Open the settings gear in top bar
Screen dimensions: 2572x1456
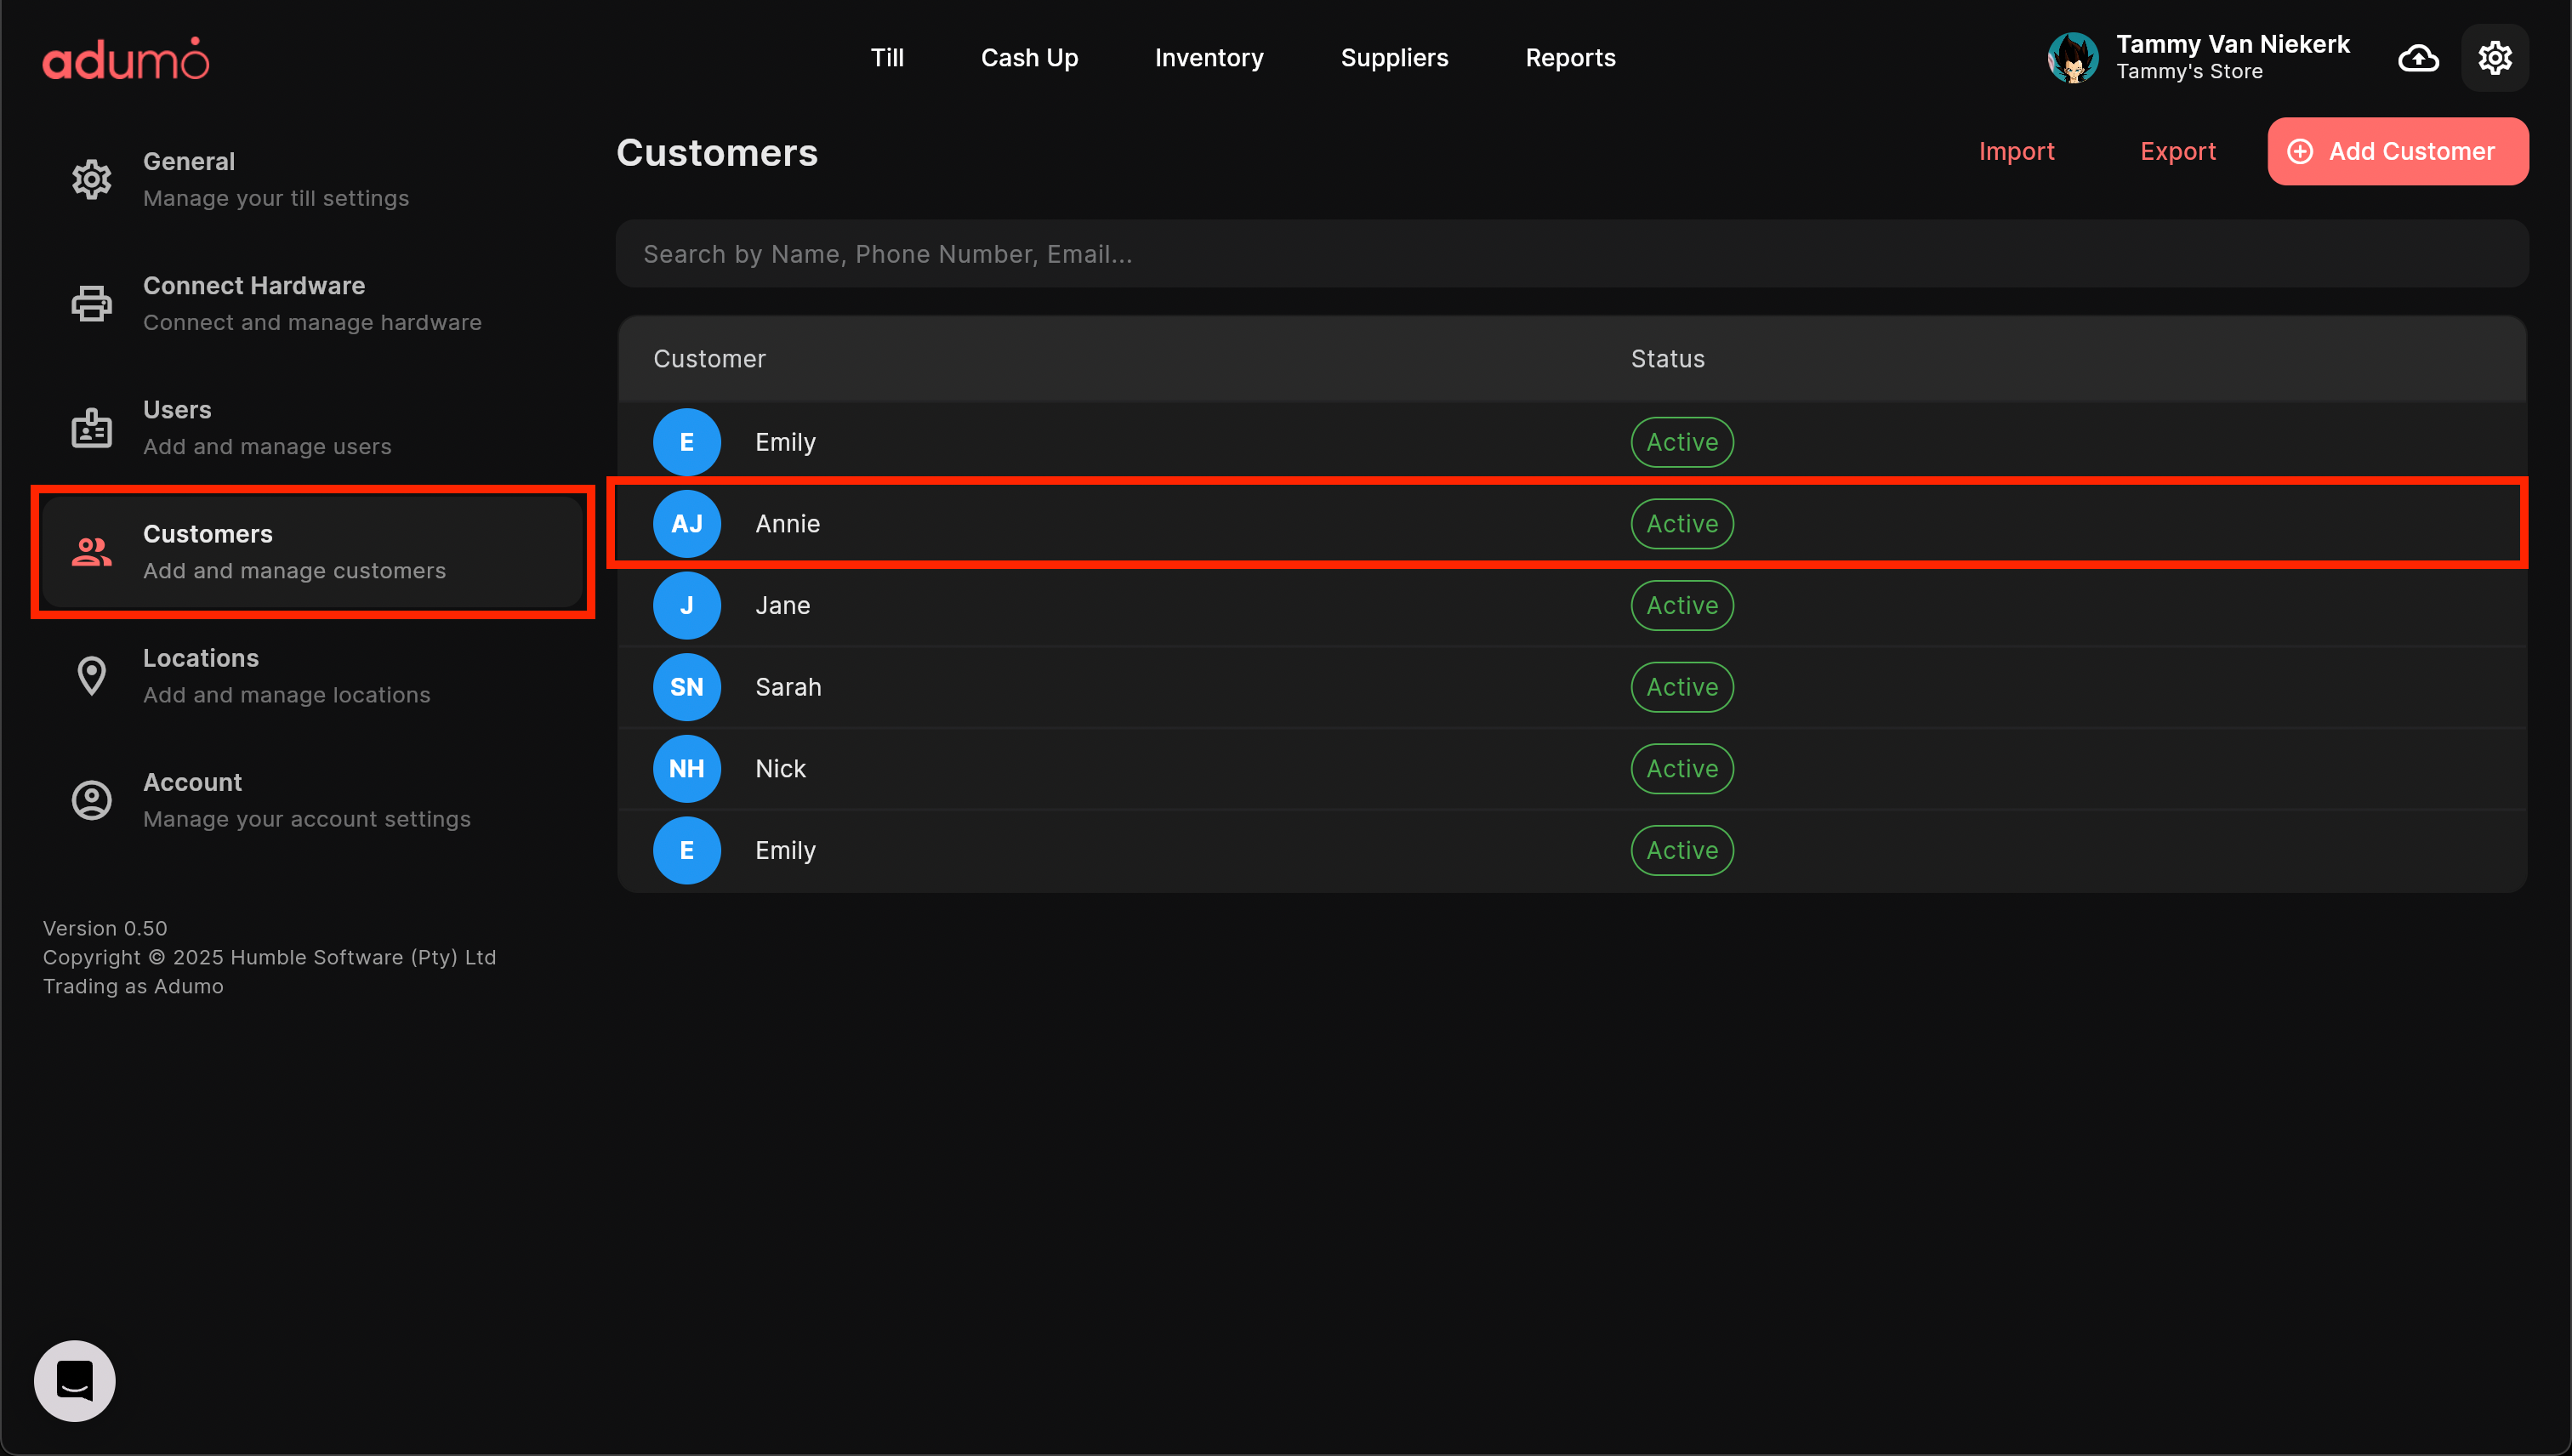pos(2494,58)
